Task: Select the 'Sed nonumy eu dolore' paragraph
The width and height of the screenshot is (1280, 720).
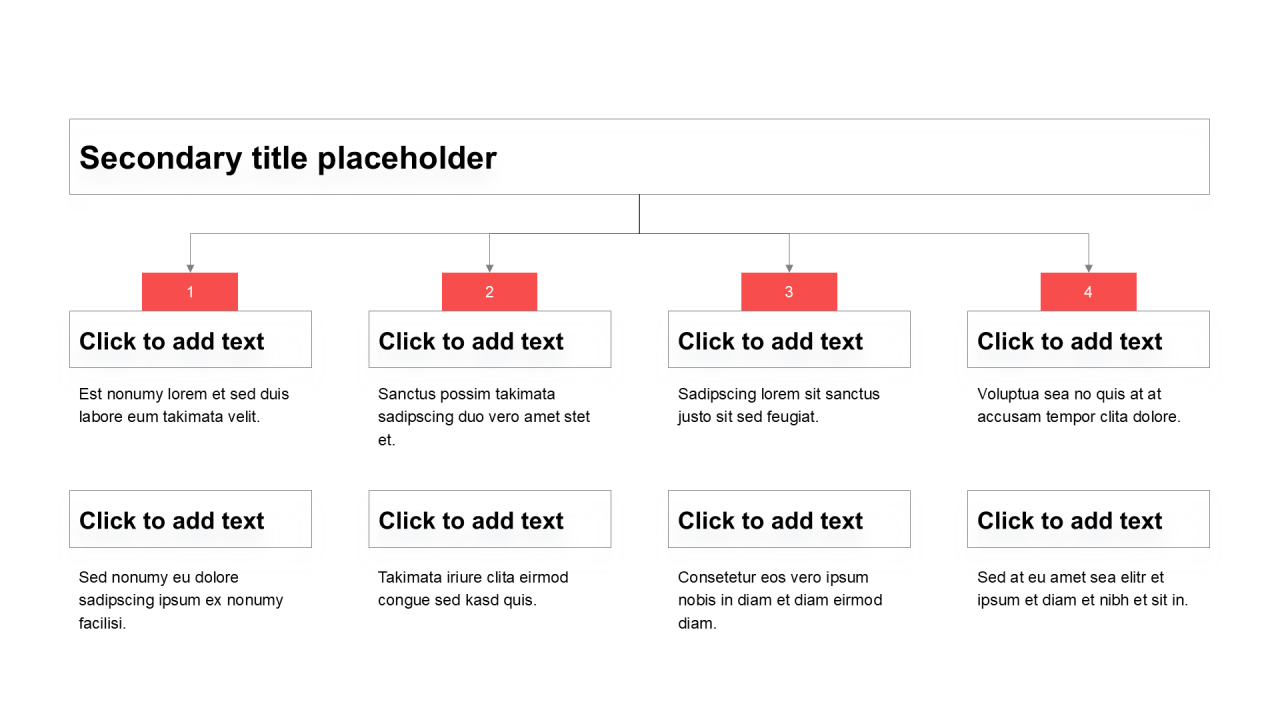Action: pyautogui.click(x=181, y=600)
